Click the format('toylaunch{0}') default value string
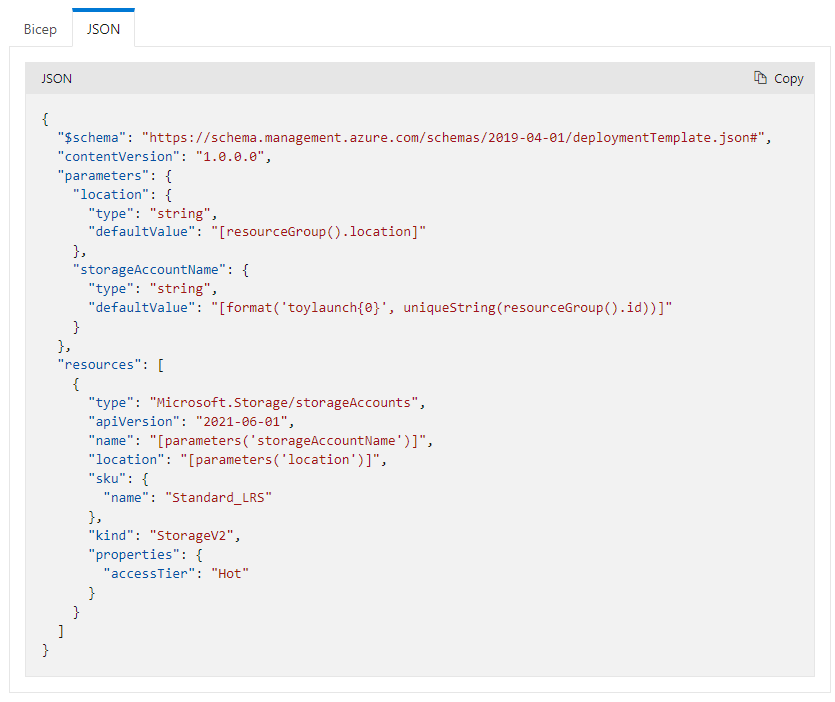 coord(441,308)
